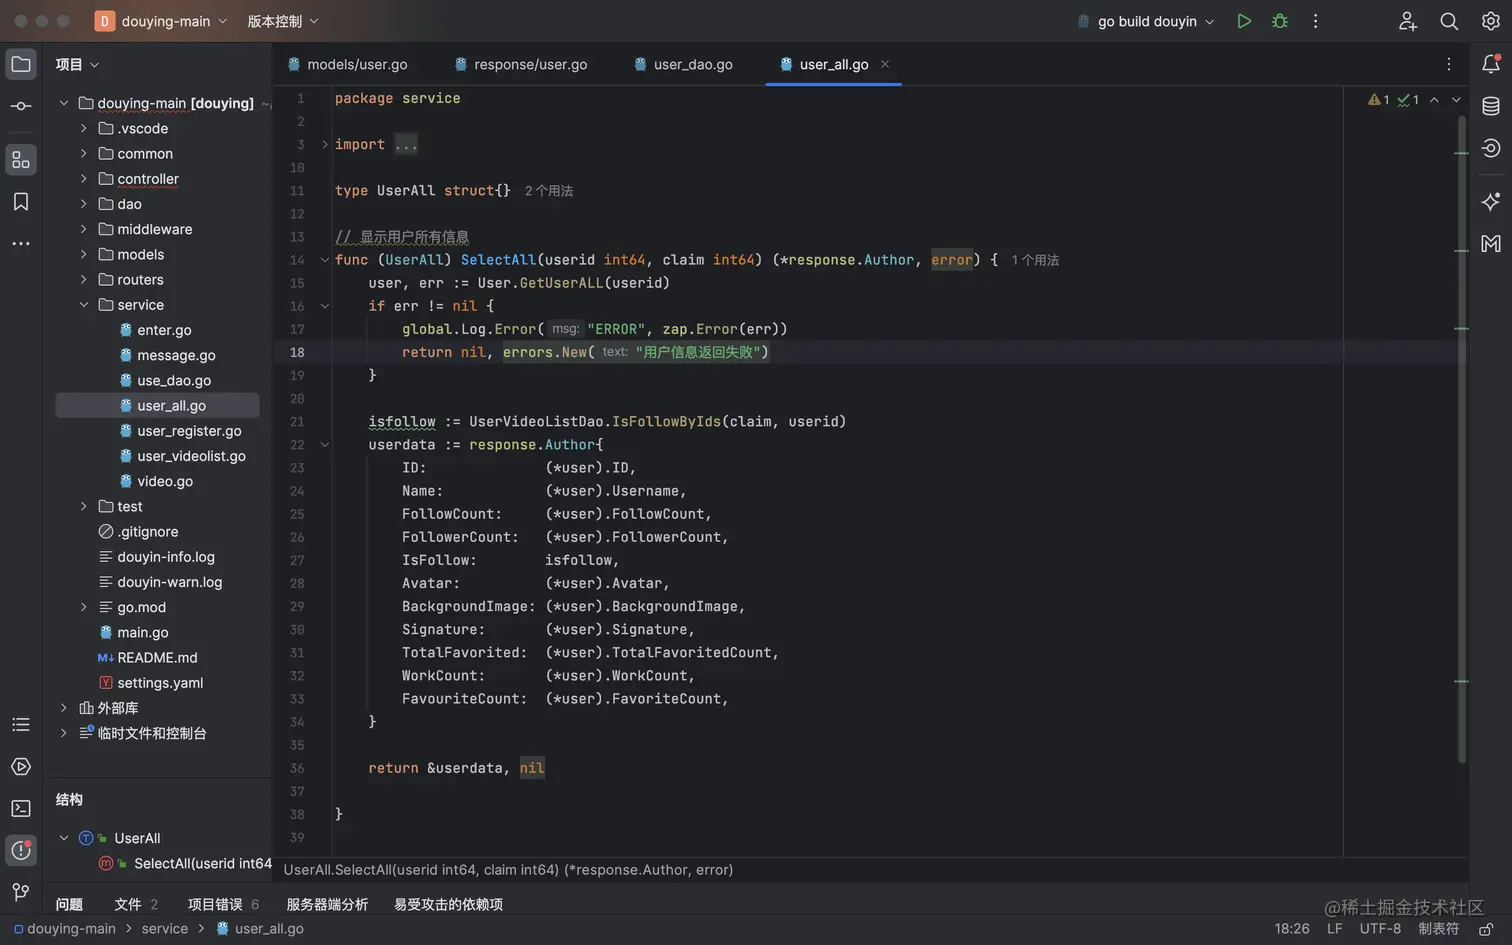Close the user_all.go tab
This screenshot has width=1512, height=945.
click(885, 64)
